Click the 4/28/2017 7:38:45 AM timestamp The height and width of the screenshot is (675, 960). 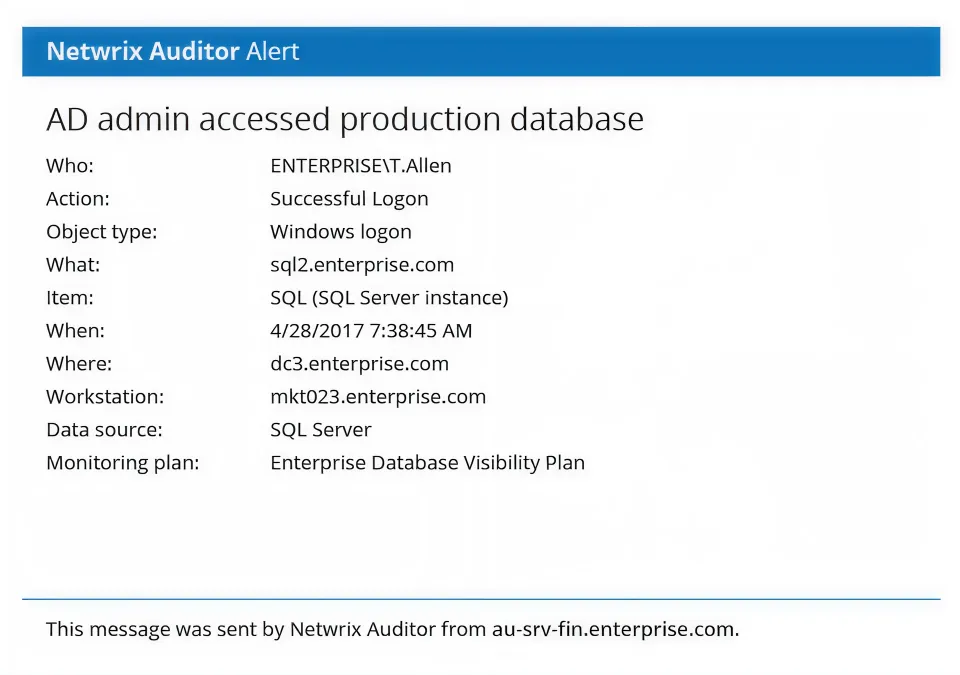[371, 331]
